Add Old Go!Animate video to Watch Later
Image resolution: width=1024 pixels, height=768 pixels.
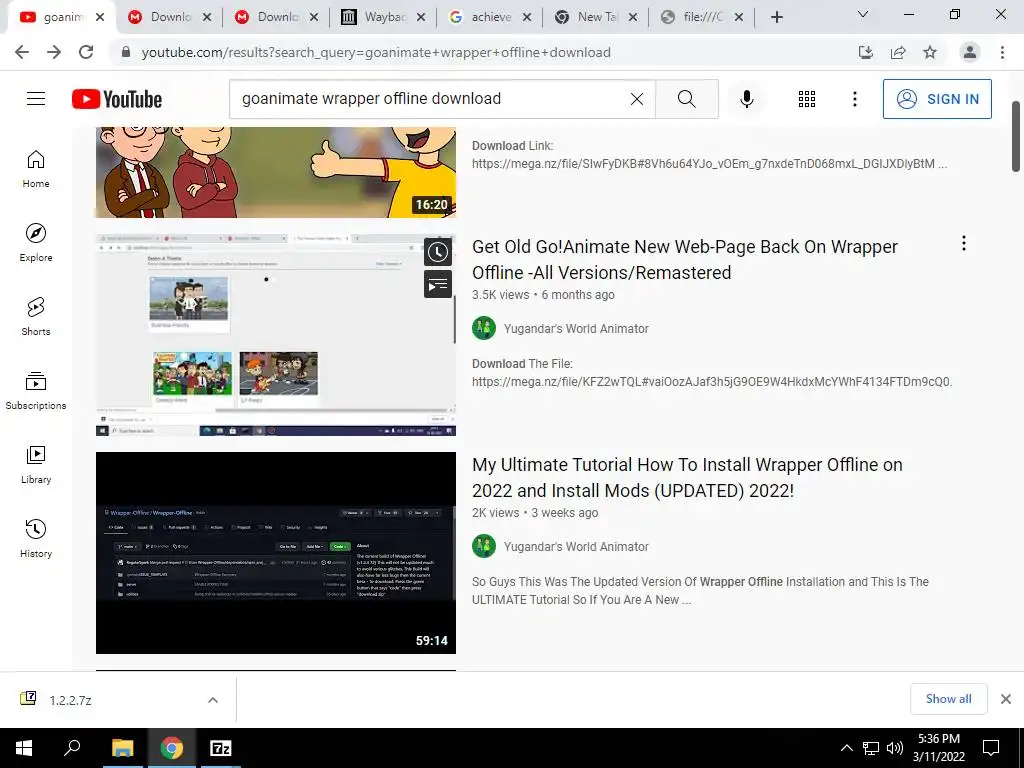(438, 252)
